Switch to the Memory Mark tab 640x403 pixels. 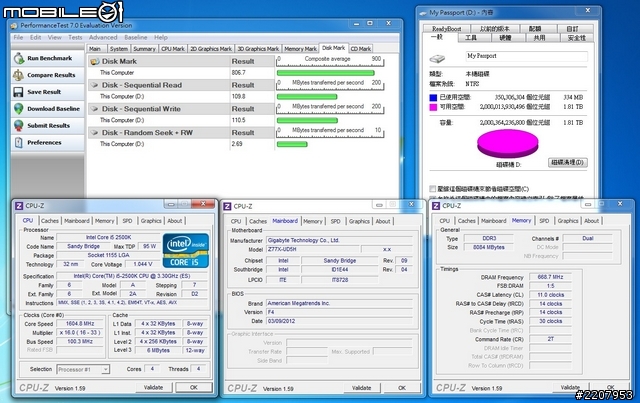point(300,49)
